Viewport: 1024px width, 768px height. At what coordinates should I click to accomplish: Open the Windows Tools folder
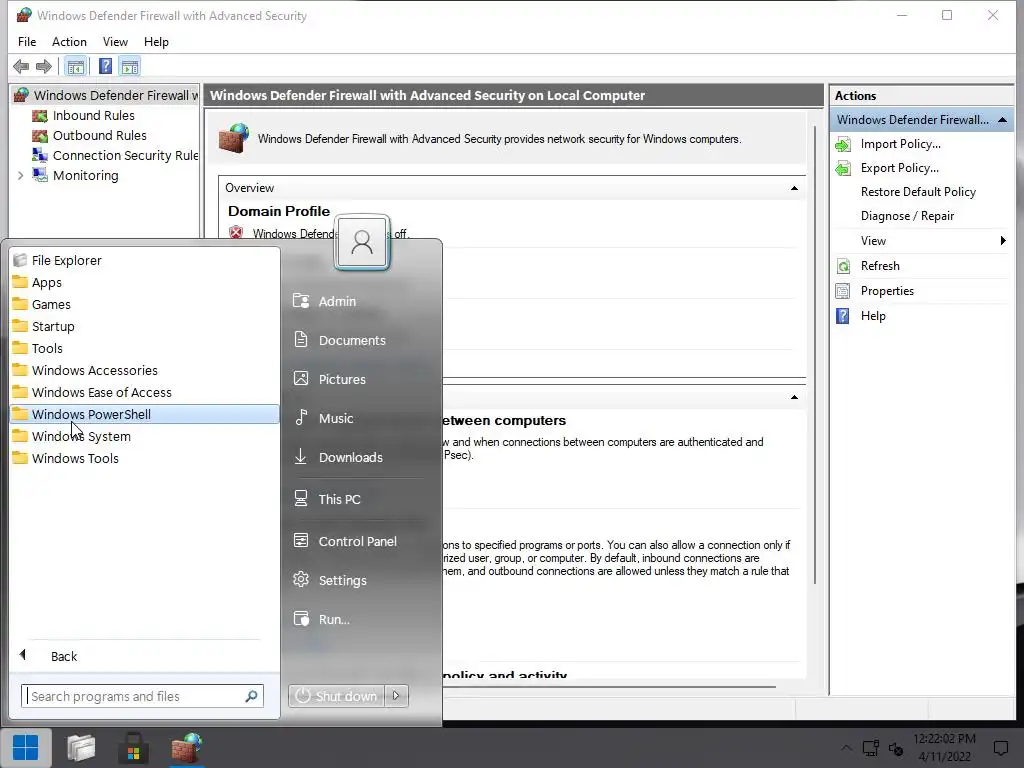tap(145, 458)
